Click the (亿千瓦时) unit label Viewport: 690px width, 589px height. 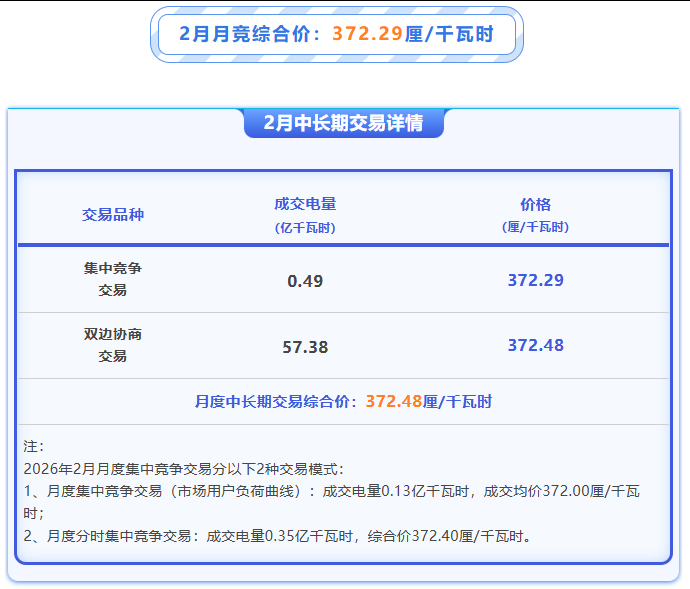point(305,227)
